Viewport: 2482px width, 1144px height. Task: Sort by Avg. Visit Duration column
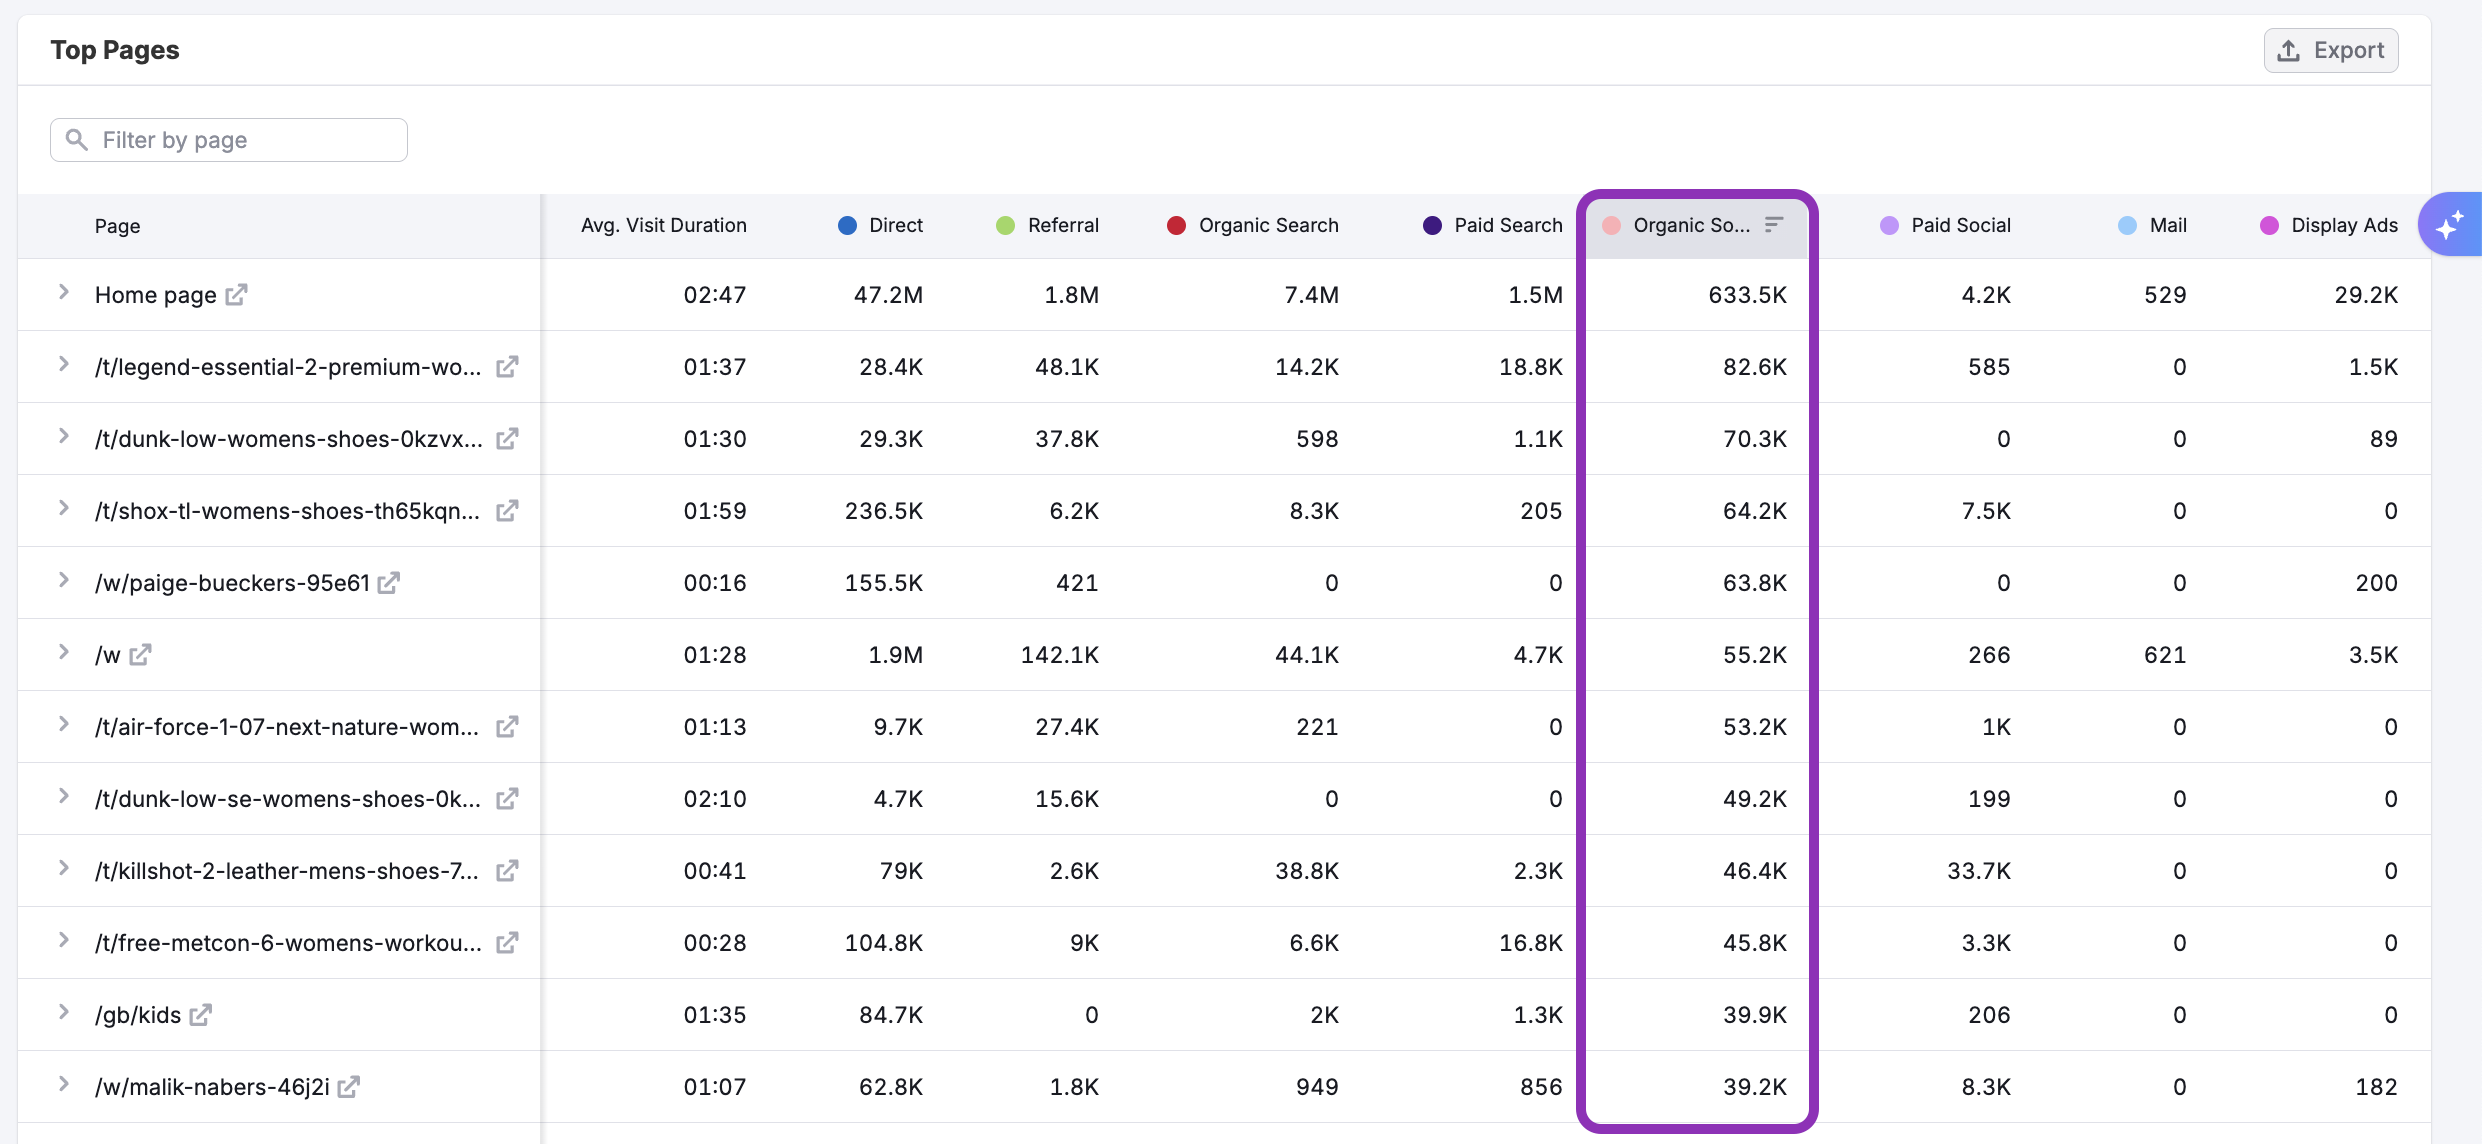coord(663,225)
